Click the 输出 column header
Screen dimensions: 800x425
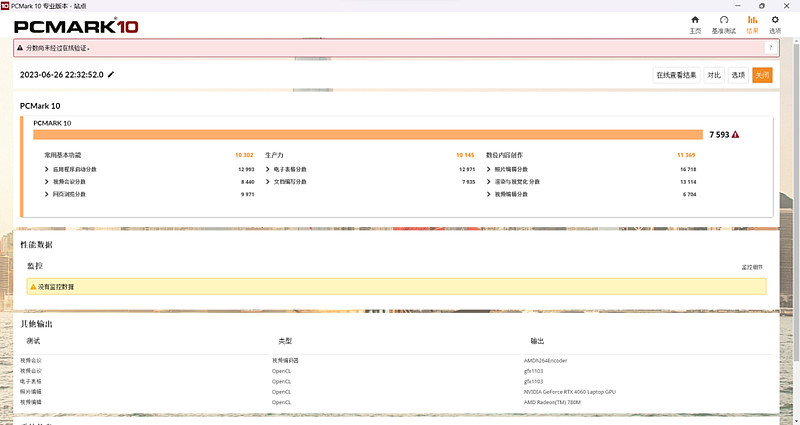[537, 341]
